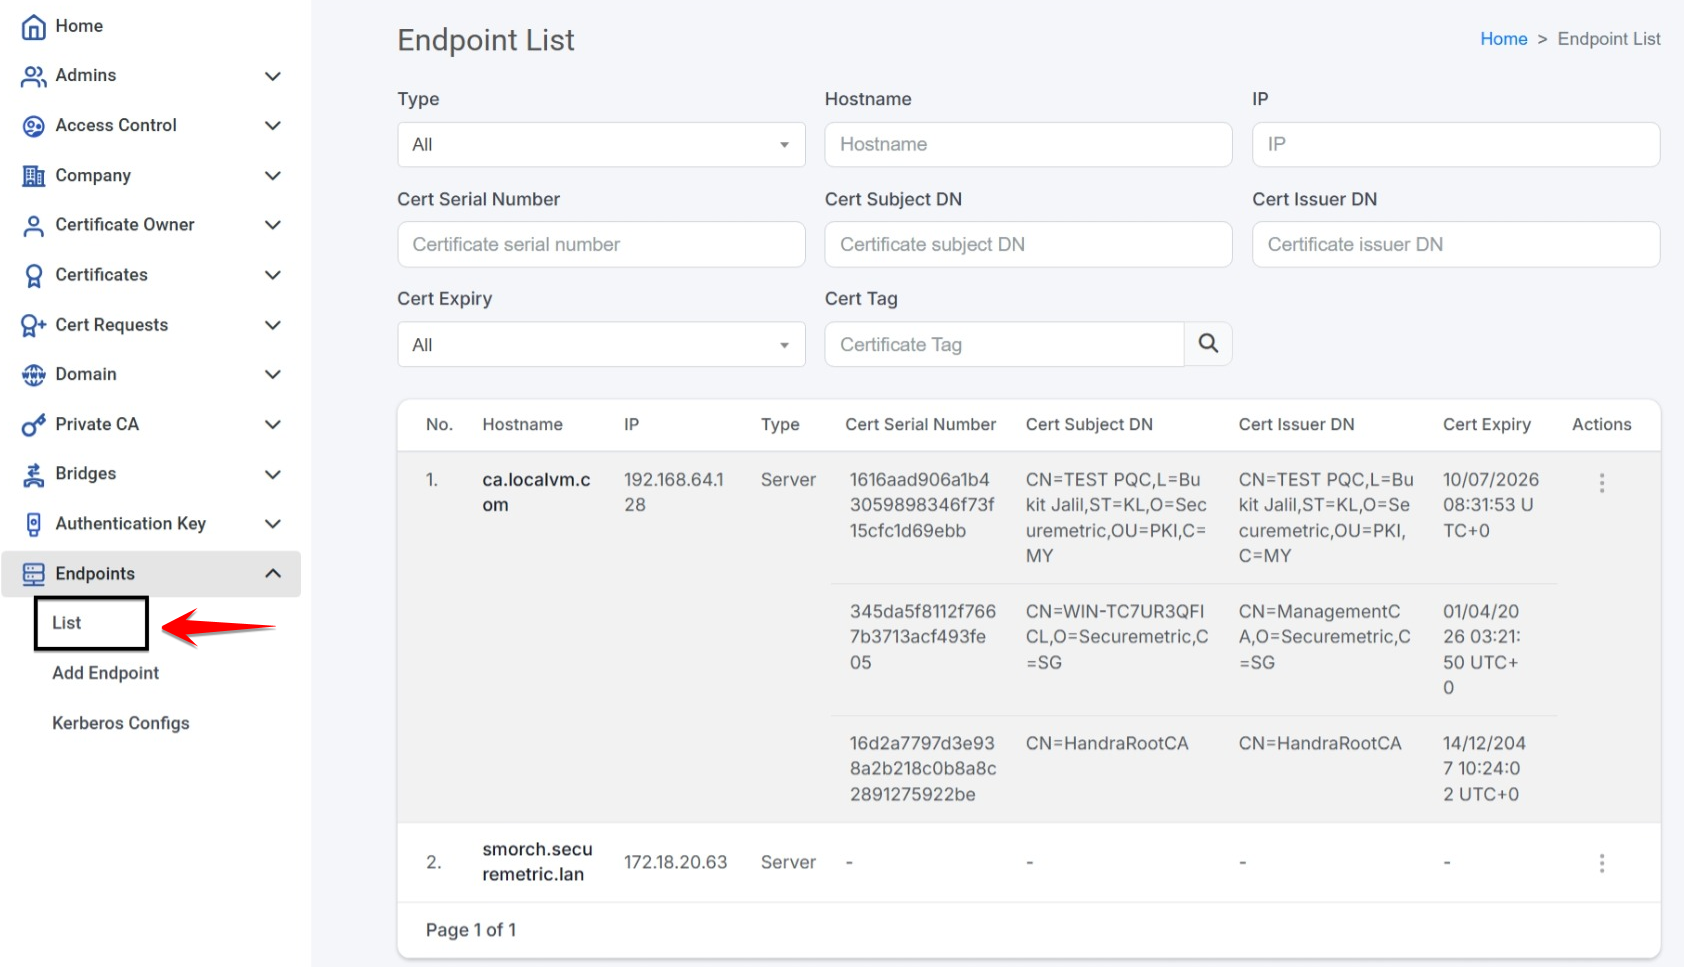This screenshot has width=1684, height=967.
Task: Open the Cert Expiry dropdown
Action: click(600, 344)
